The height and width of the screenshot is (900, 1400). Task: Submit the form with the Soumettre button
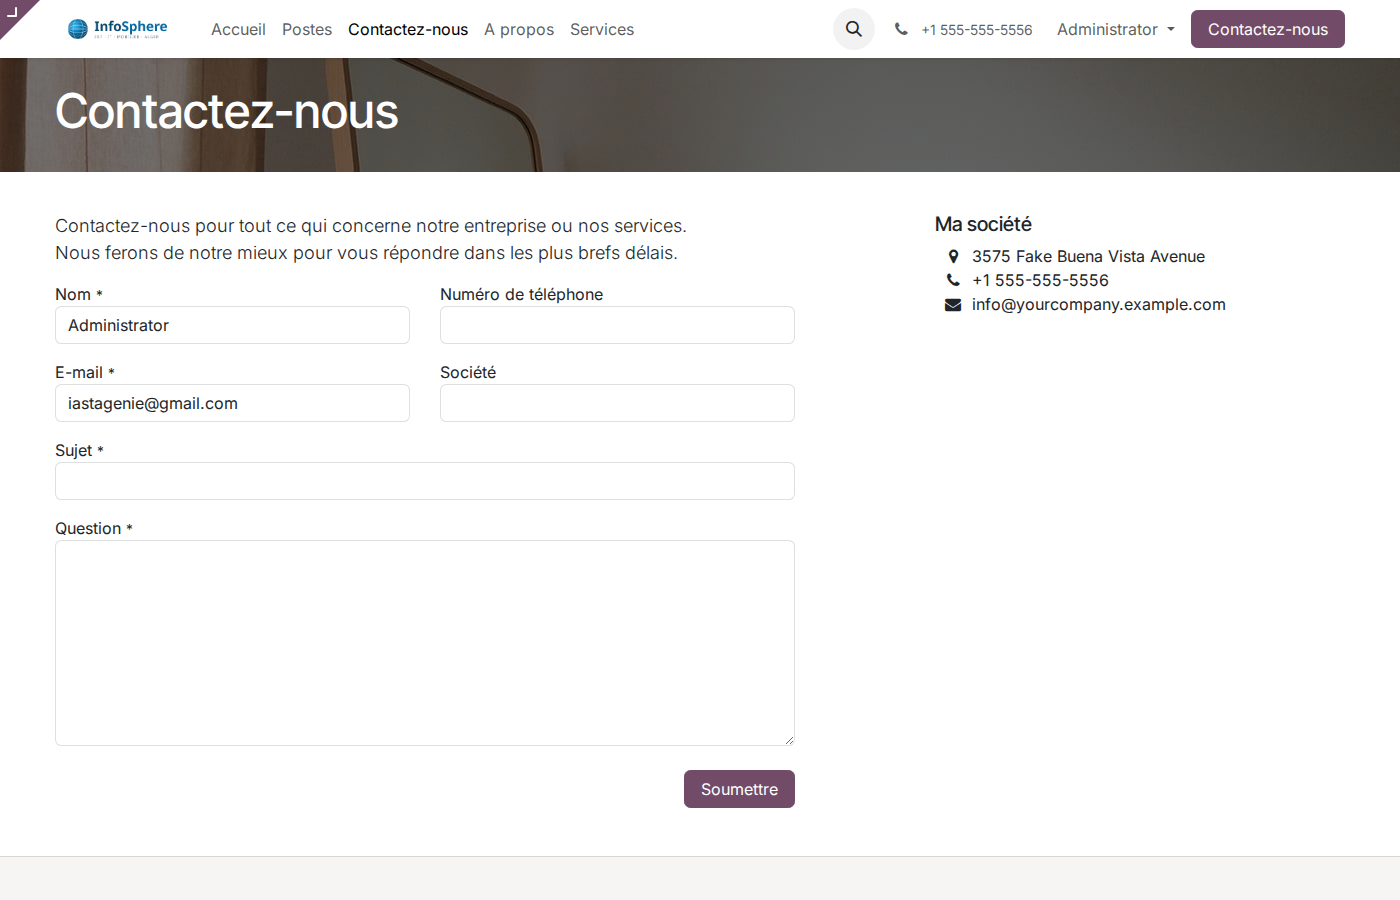tap(739, 789)
